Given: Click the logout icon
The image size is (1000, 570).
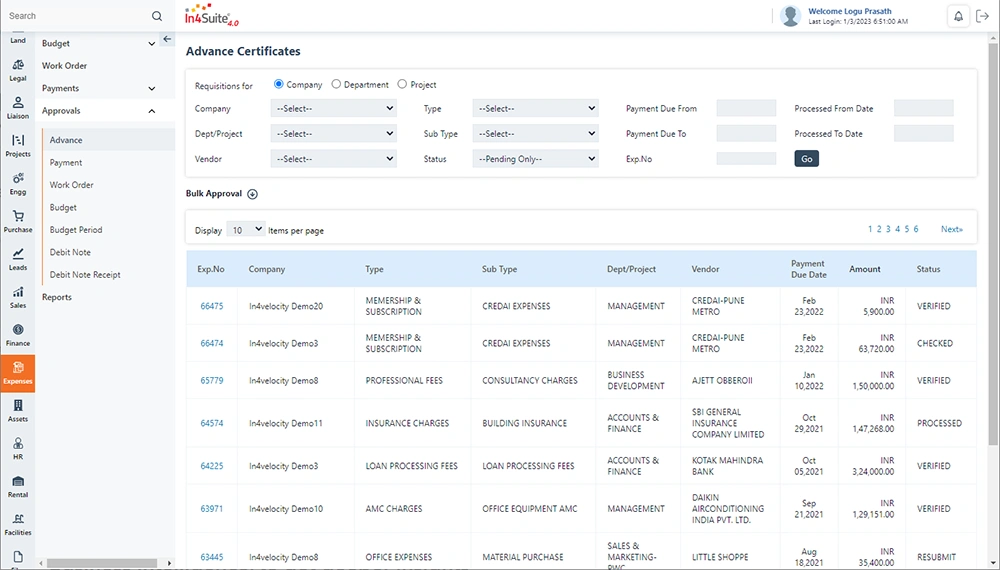Looking at the screenshot, I should pyautogui.click(x=982, y=17).
